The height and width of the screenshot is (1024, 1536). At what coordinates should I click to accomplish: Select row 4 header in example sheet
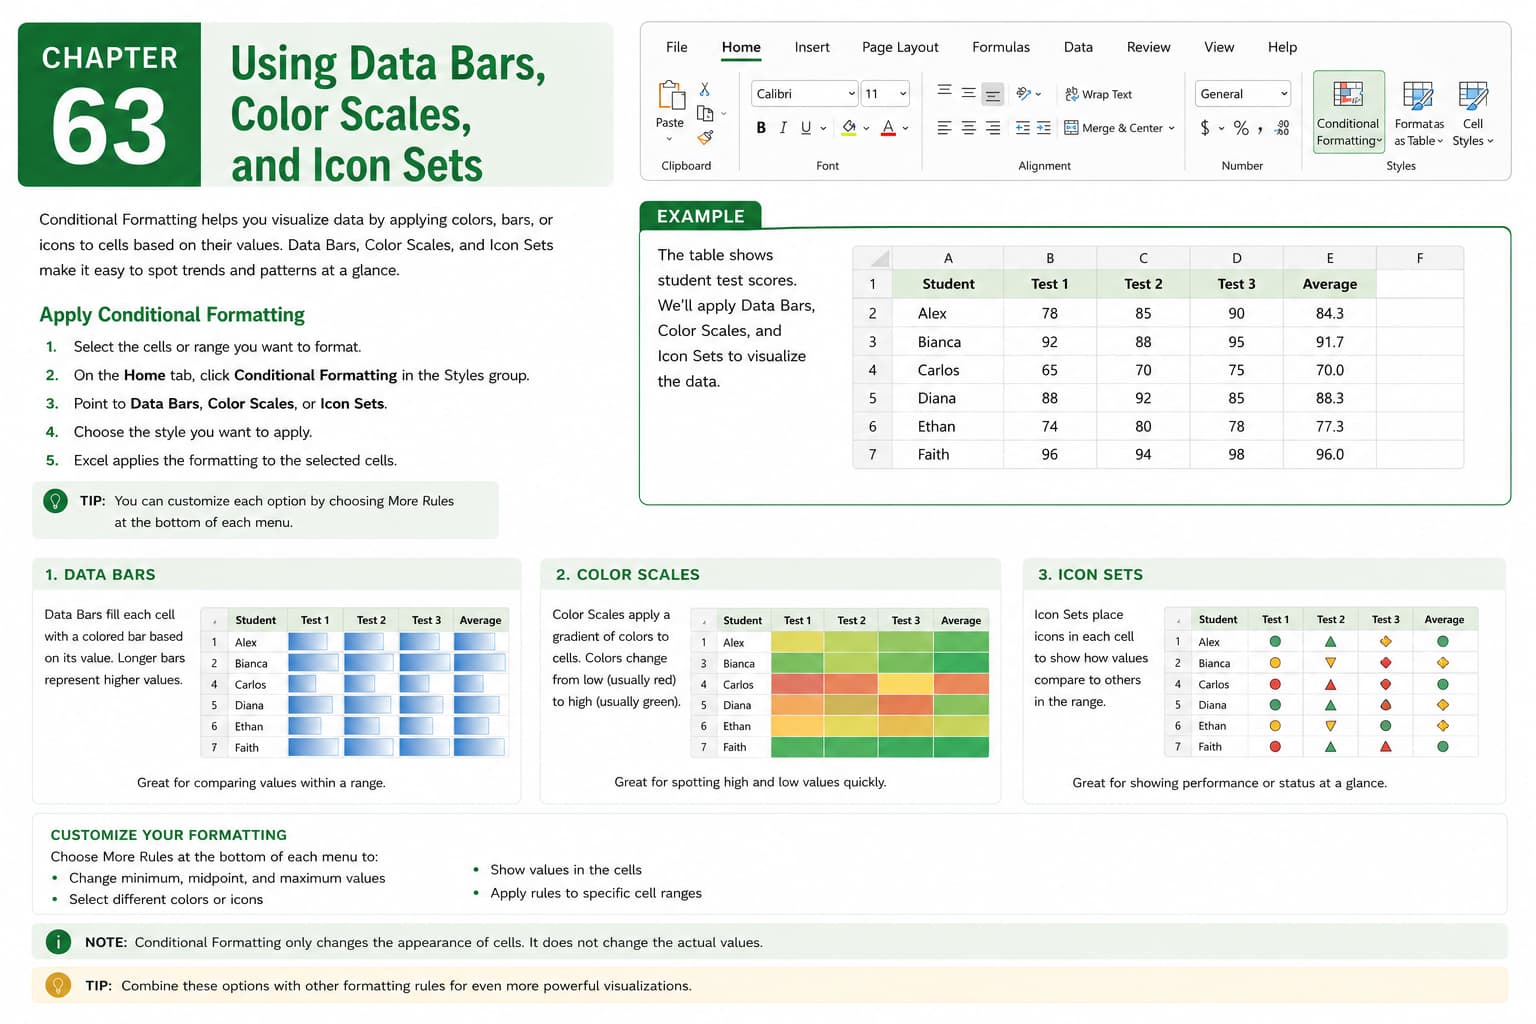[872, 370]
